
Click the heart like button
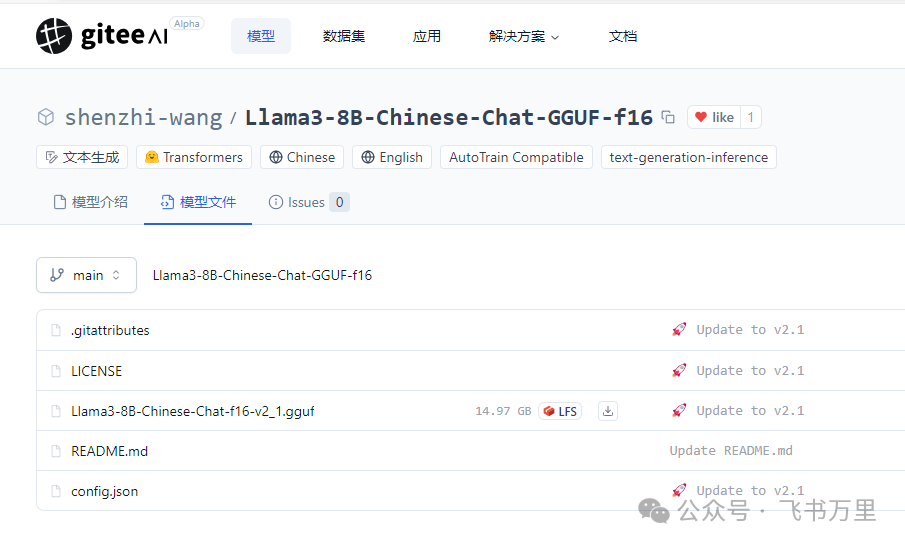pos(714,117)
